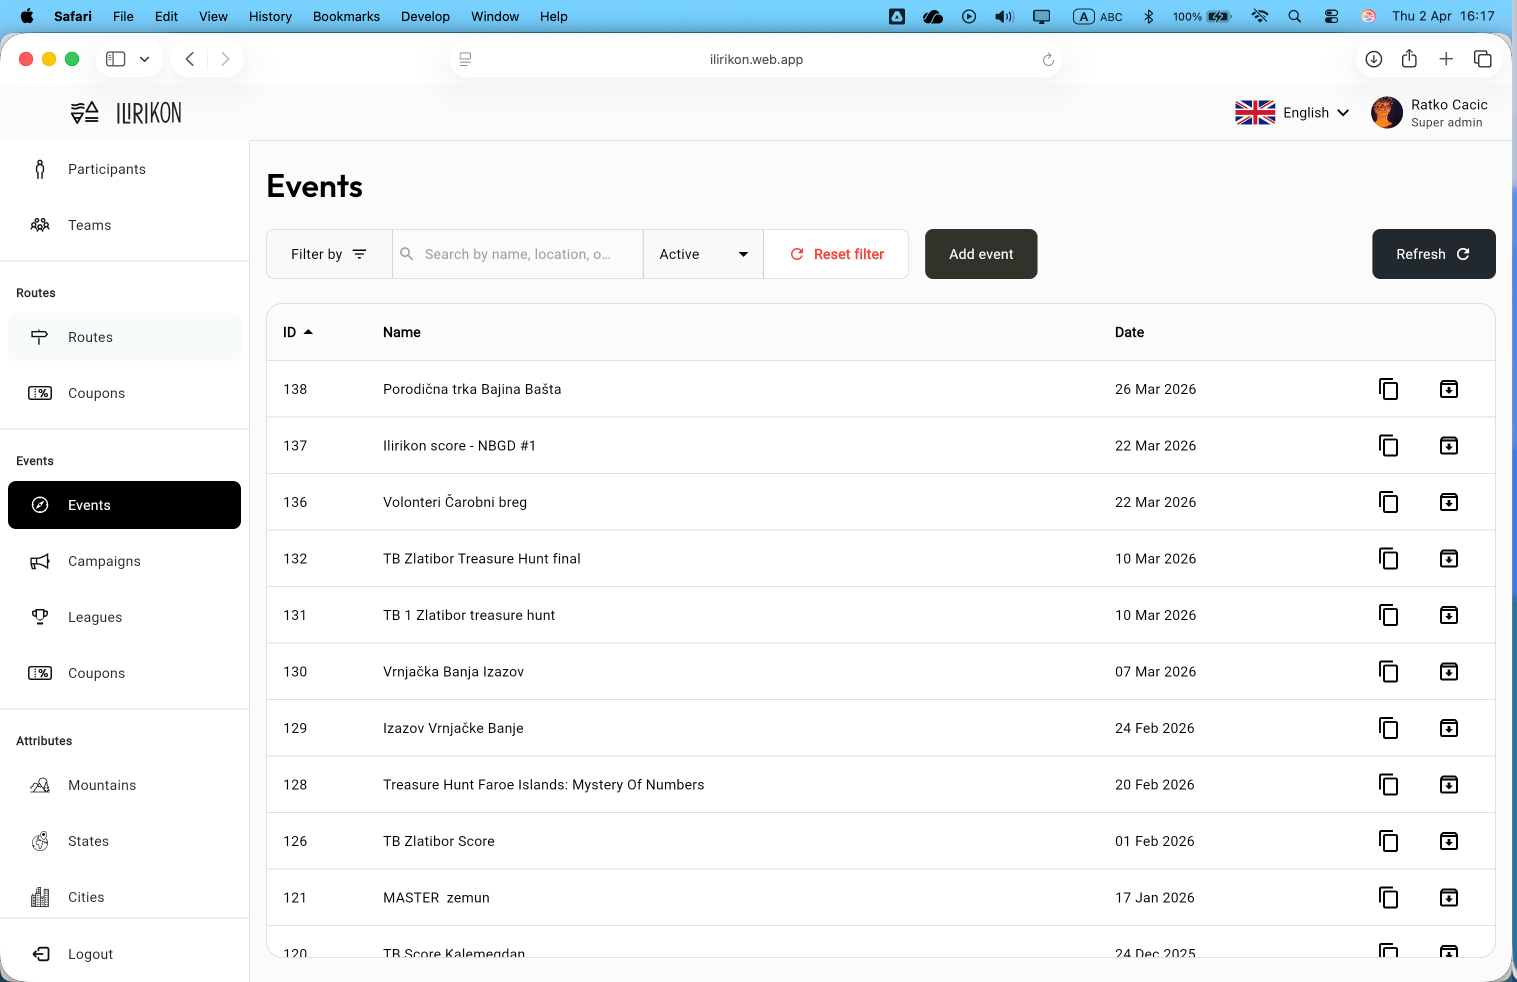
Task: Refresh the events list
Action: point(1432,254)
